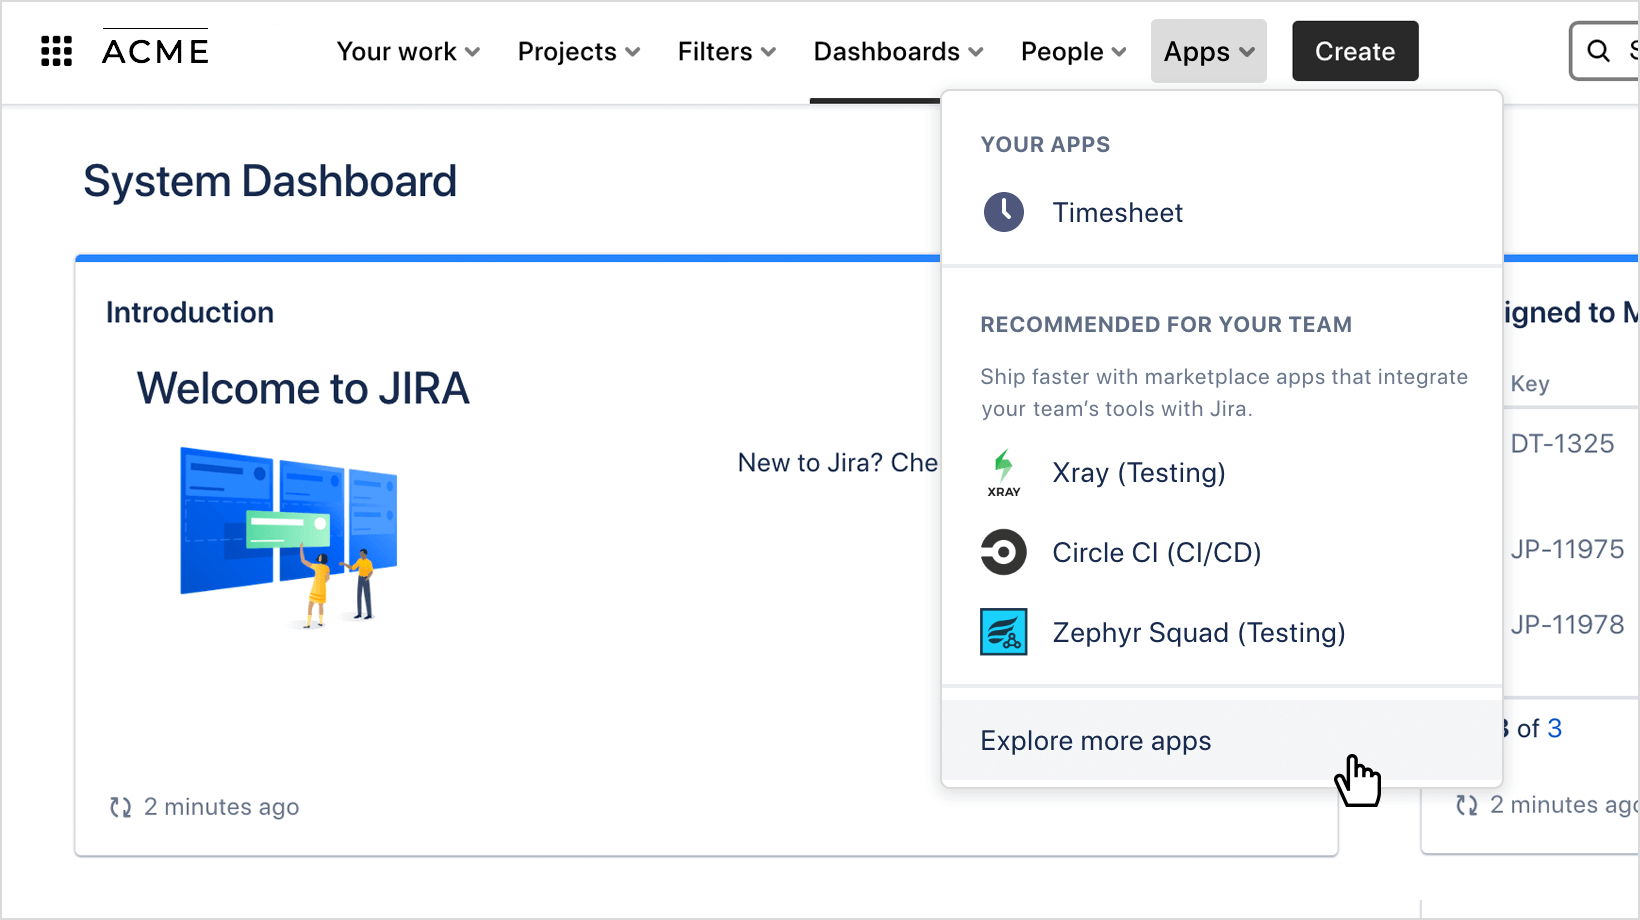Open issue JP-11978
Image resolution: width=1640 pixels, height=920 pixels.
[x=1567, y=625]
